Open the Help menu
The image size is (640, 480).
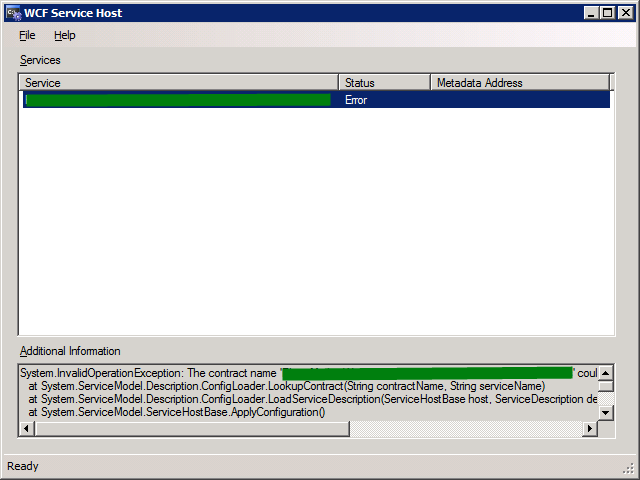point(64,36)
